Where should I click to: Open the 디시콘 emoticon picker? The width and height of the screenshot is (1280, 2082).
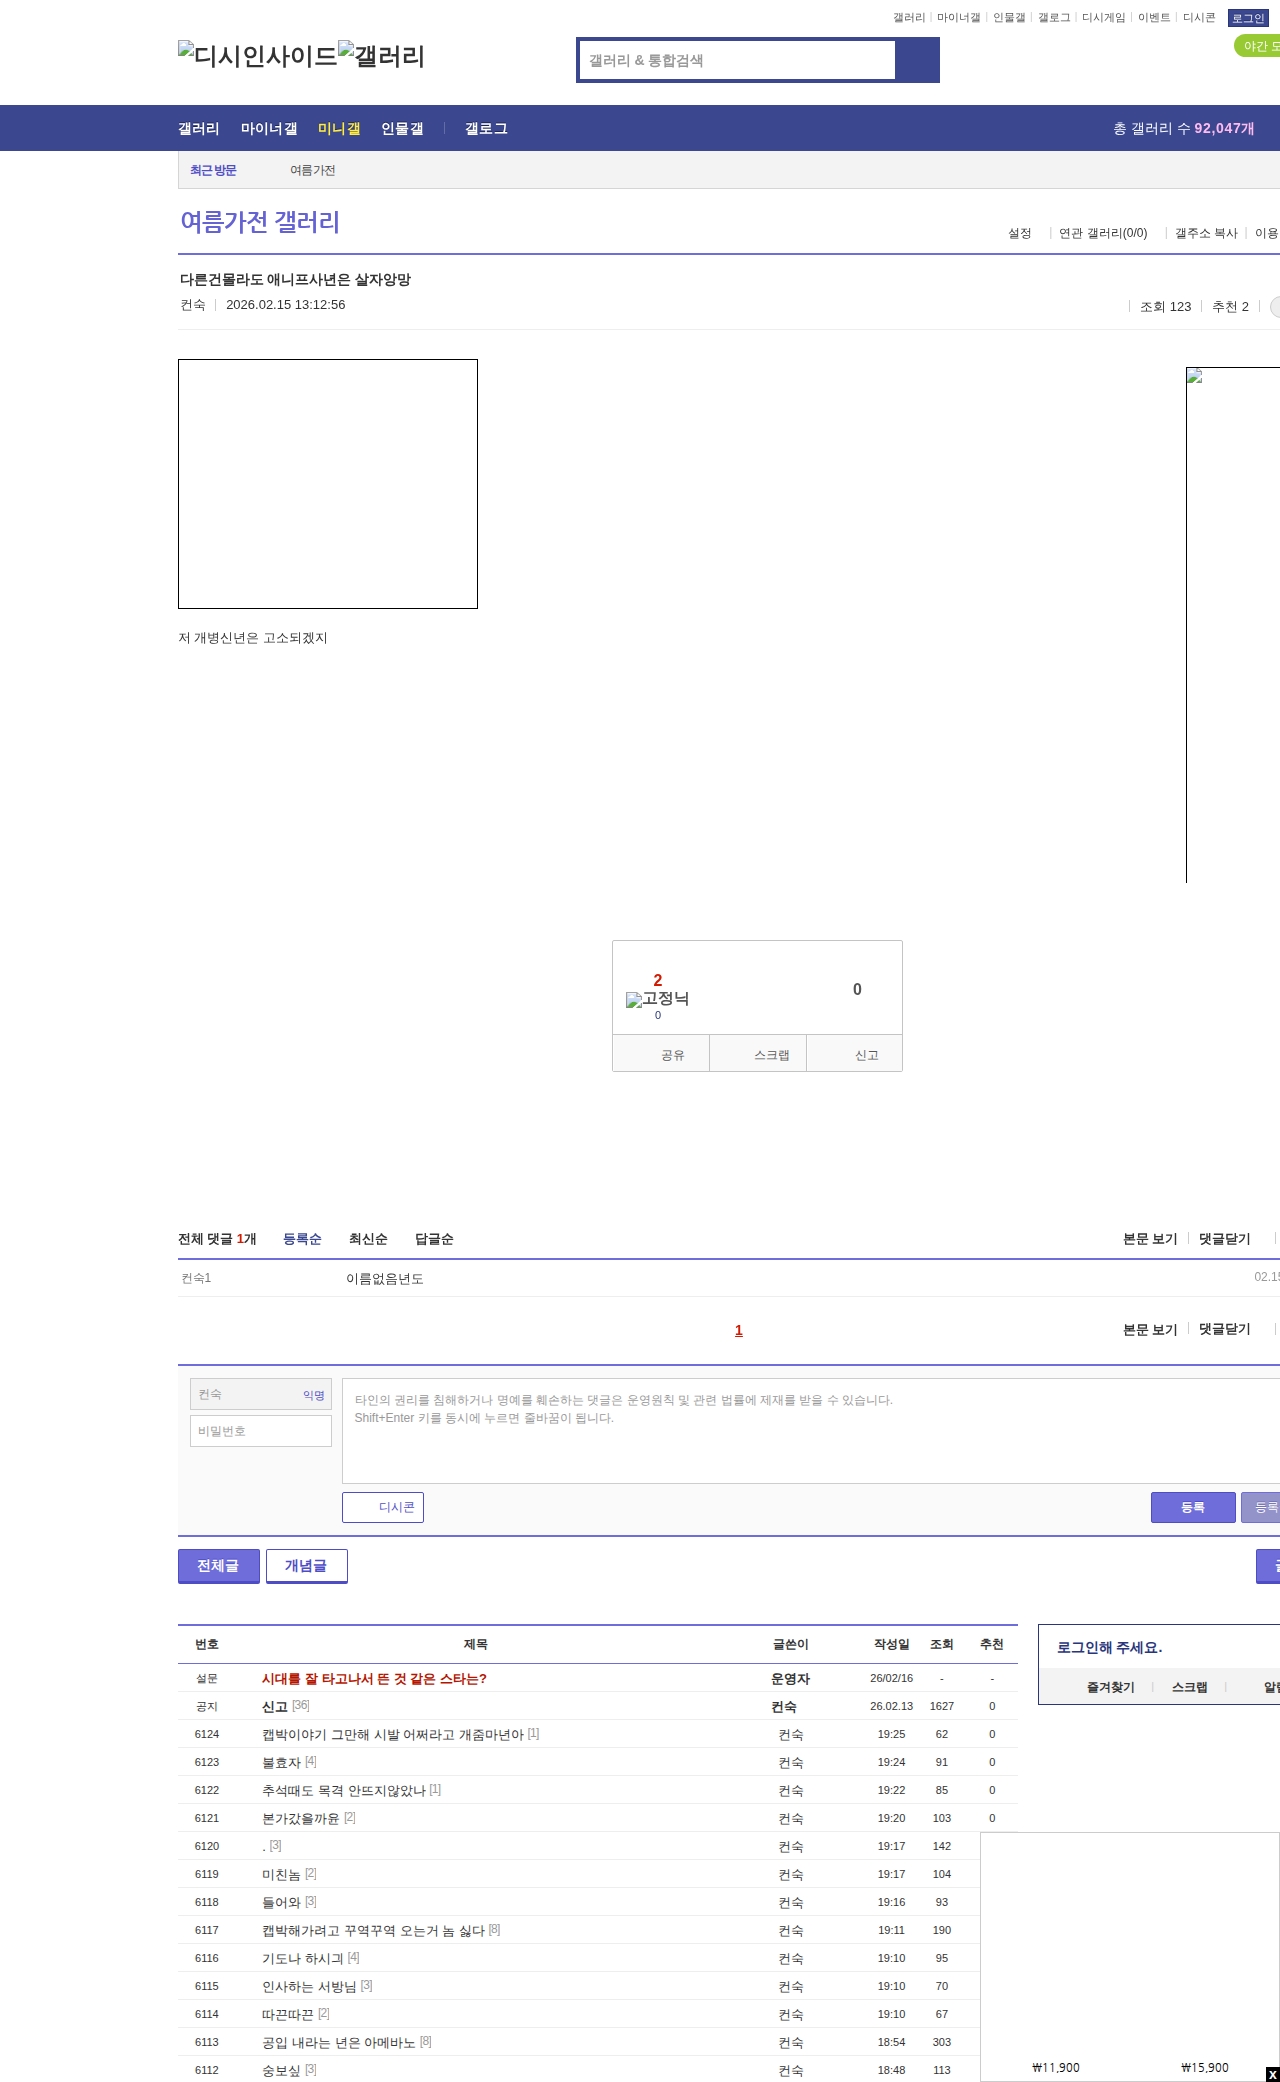click(383, 1507)
